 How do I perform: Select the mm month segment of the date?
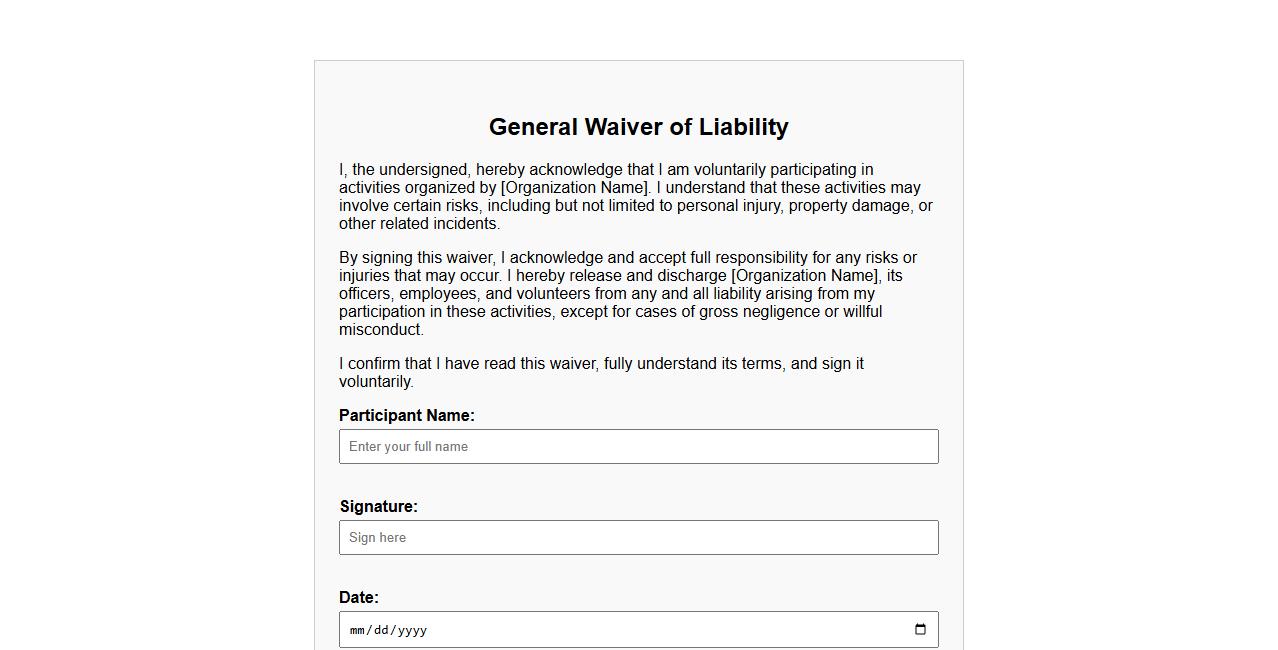358,630
